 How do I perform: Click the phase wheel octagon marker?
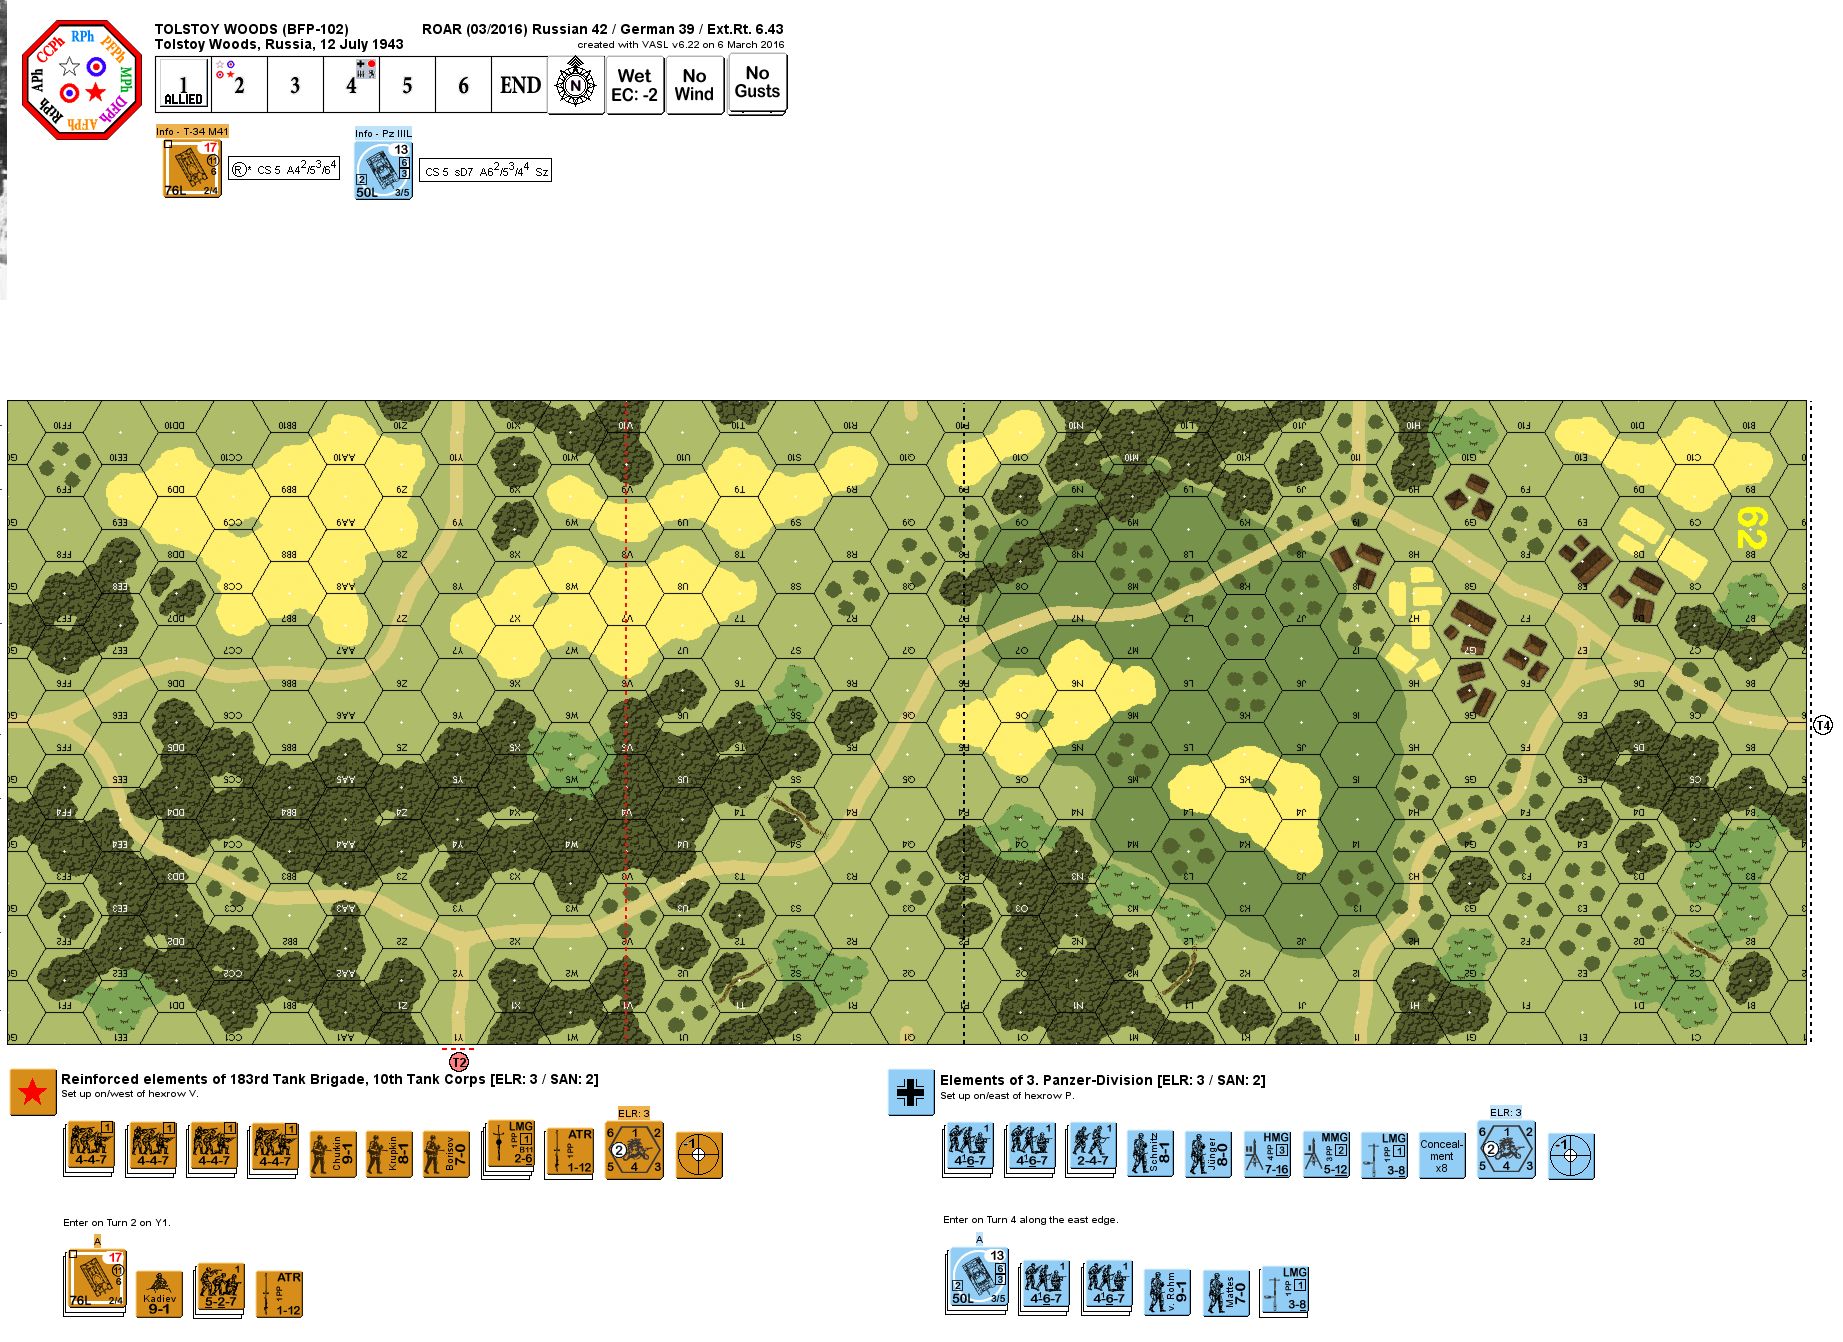(82, 80)
